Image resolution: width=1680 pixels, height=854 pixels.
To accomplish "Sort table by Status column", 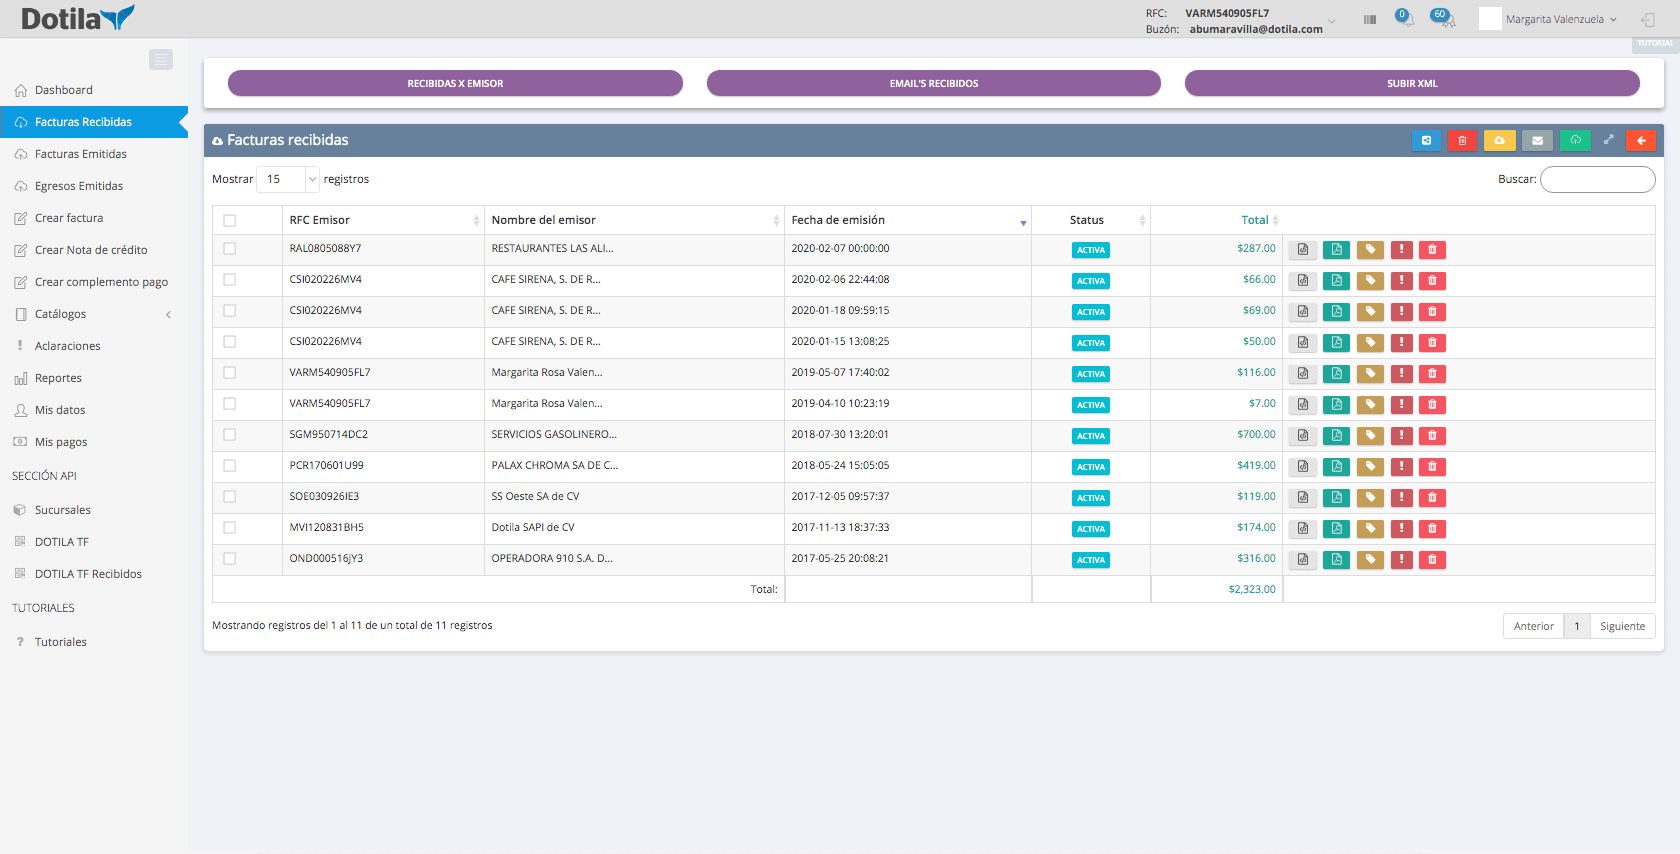I will click(x=1091, y=220).
